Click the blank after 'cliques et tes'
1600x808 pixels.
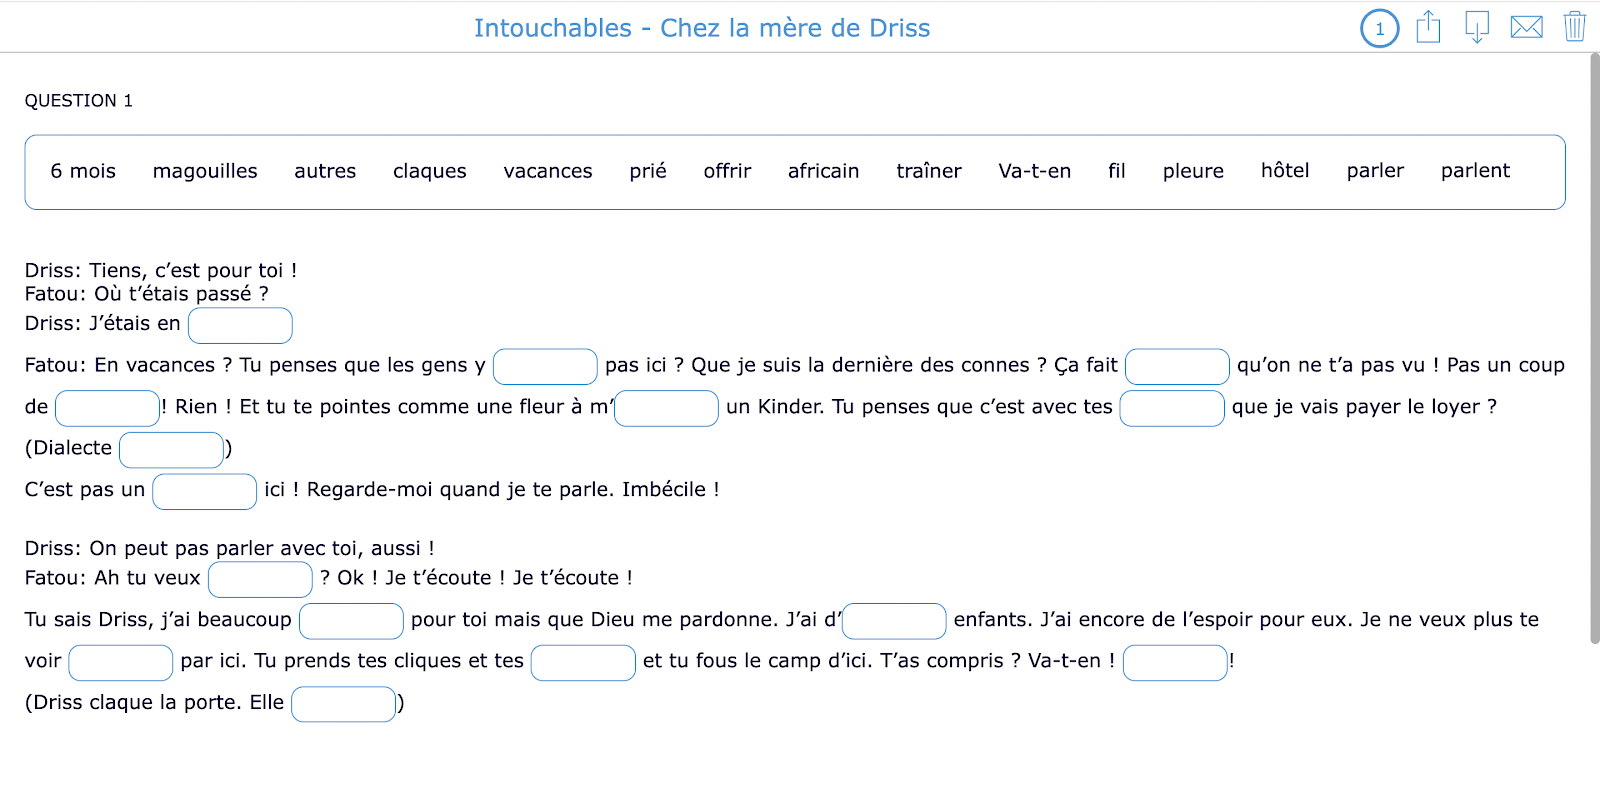pyautogui.click(x=583, y=662)
